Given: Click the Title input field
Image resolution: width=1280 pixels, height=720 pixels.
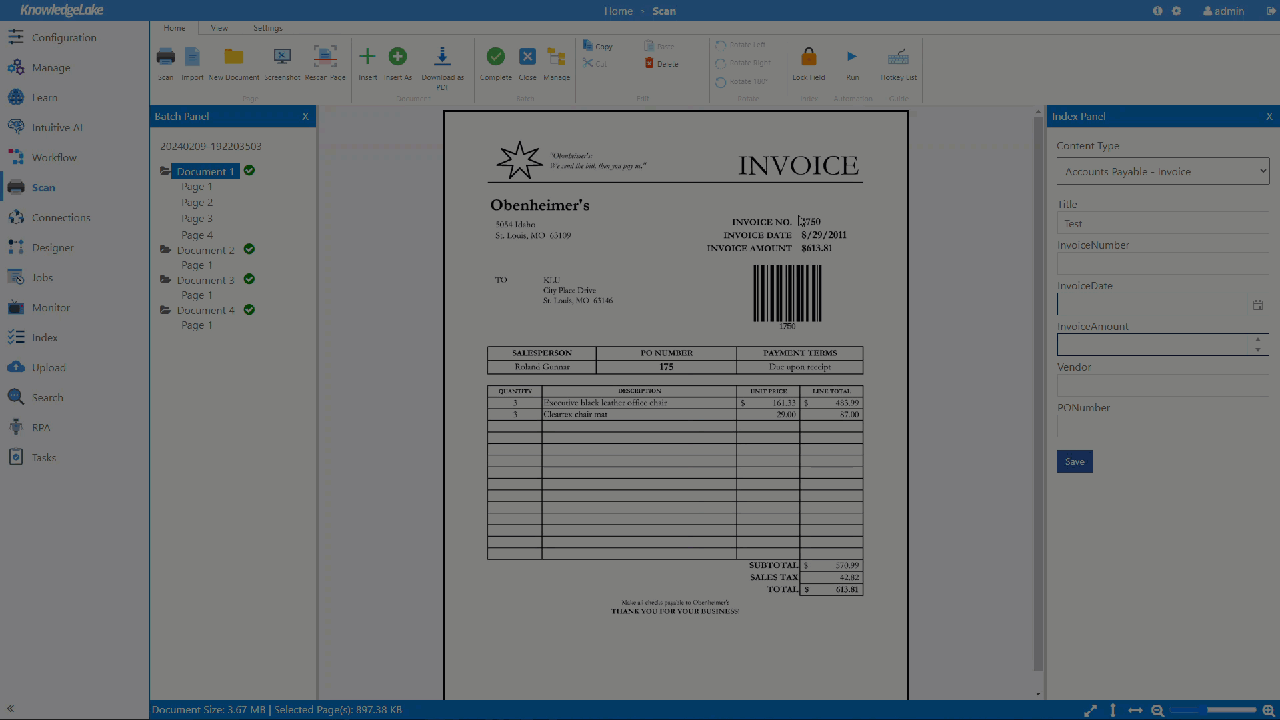Looking at the screenshot, I should click(x=1163, y=223).
